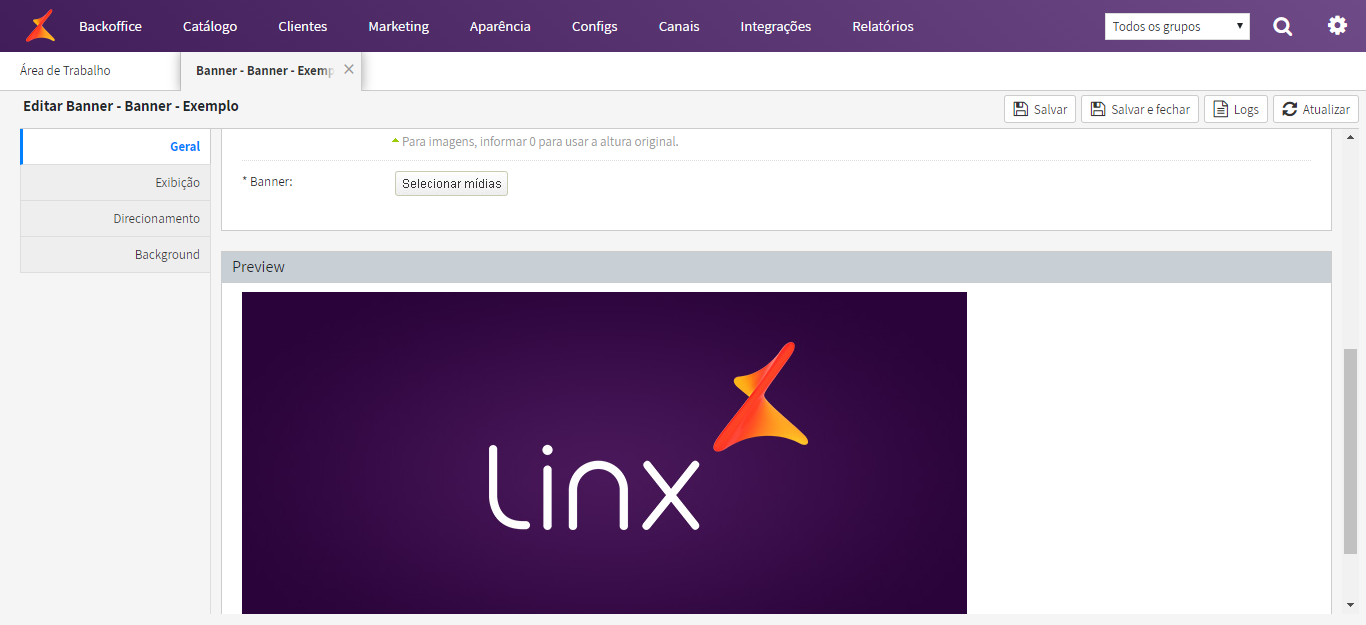Select the Exibição side tab
The image size is (1366, 625).
point(115,182)
